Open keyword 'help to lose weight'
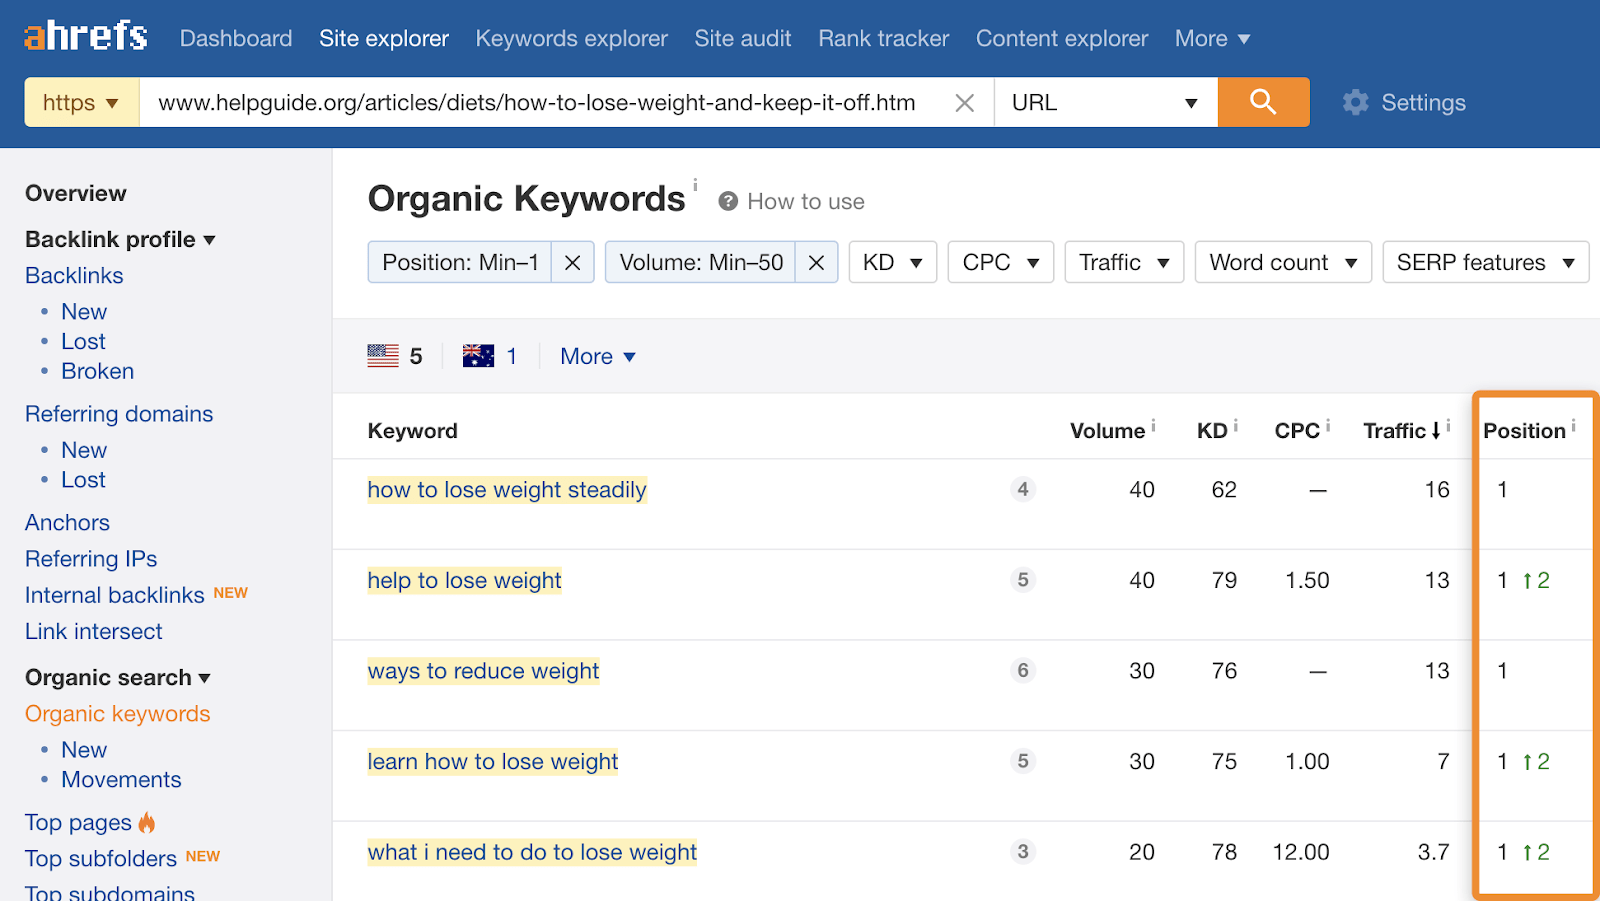 coord(464,580)
